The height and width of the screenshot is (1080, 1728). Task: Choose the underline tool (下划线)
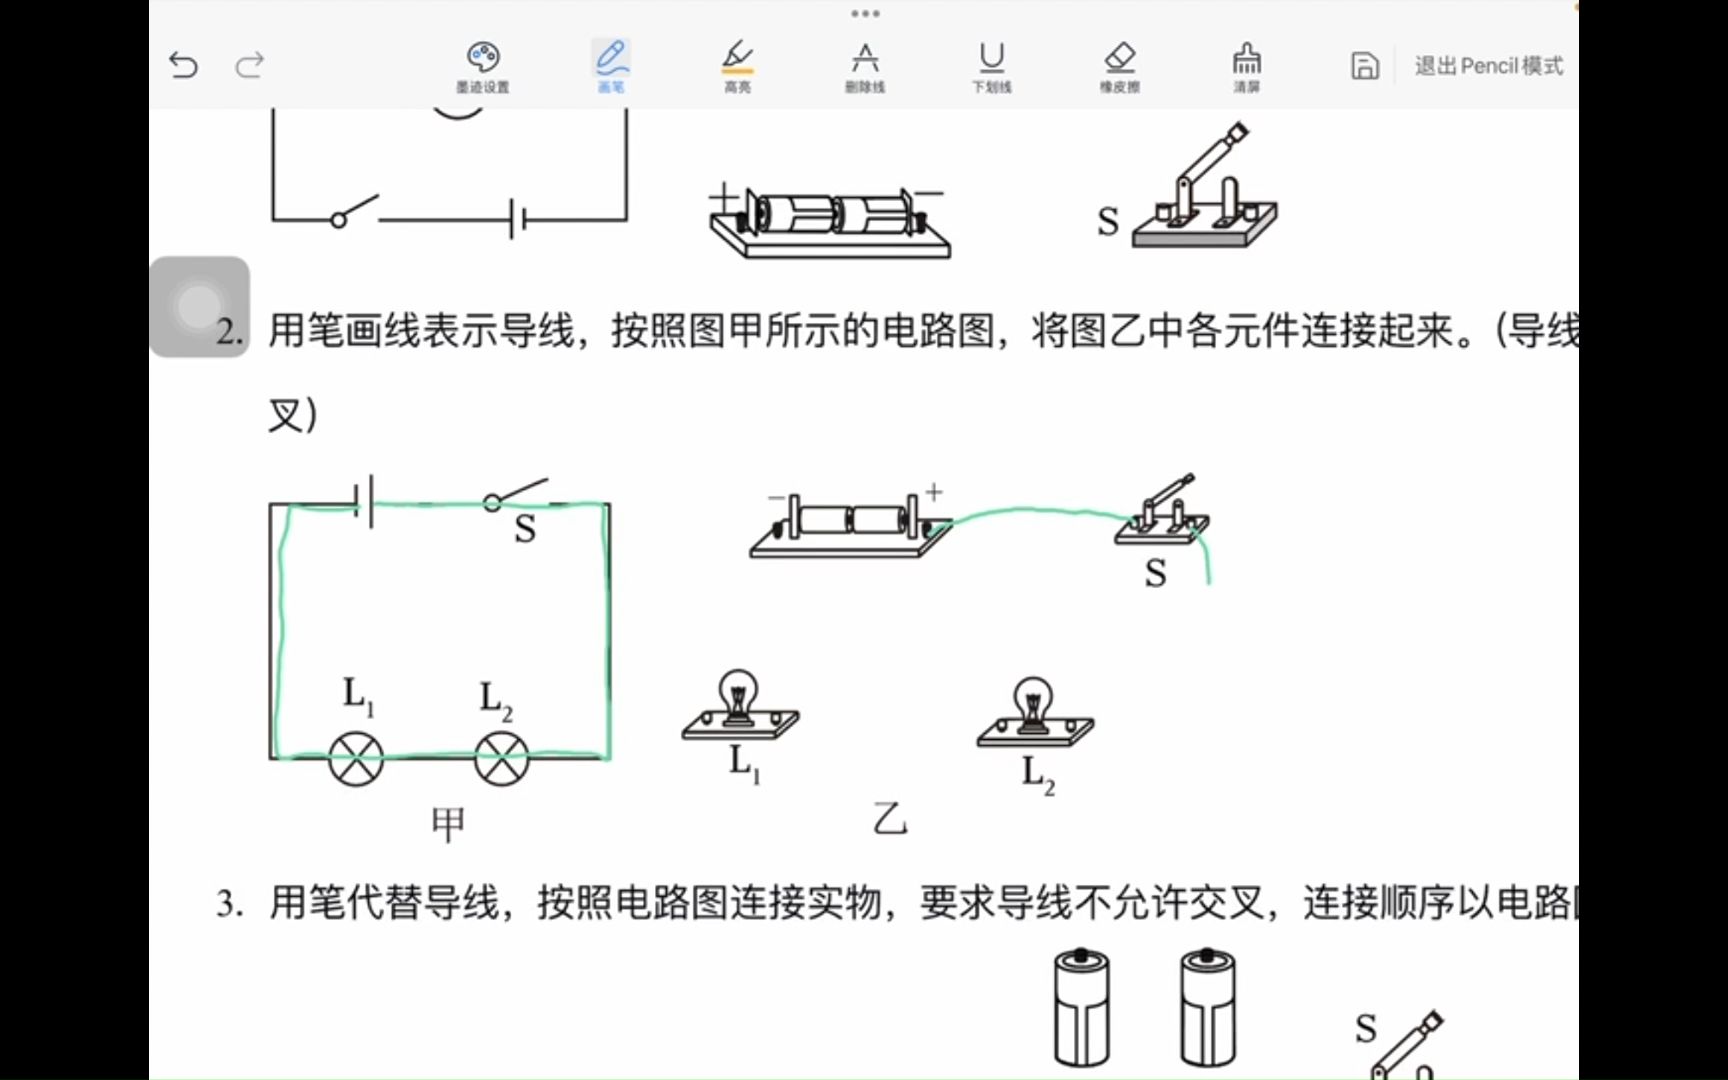[992, 67]
